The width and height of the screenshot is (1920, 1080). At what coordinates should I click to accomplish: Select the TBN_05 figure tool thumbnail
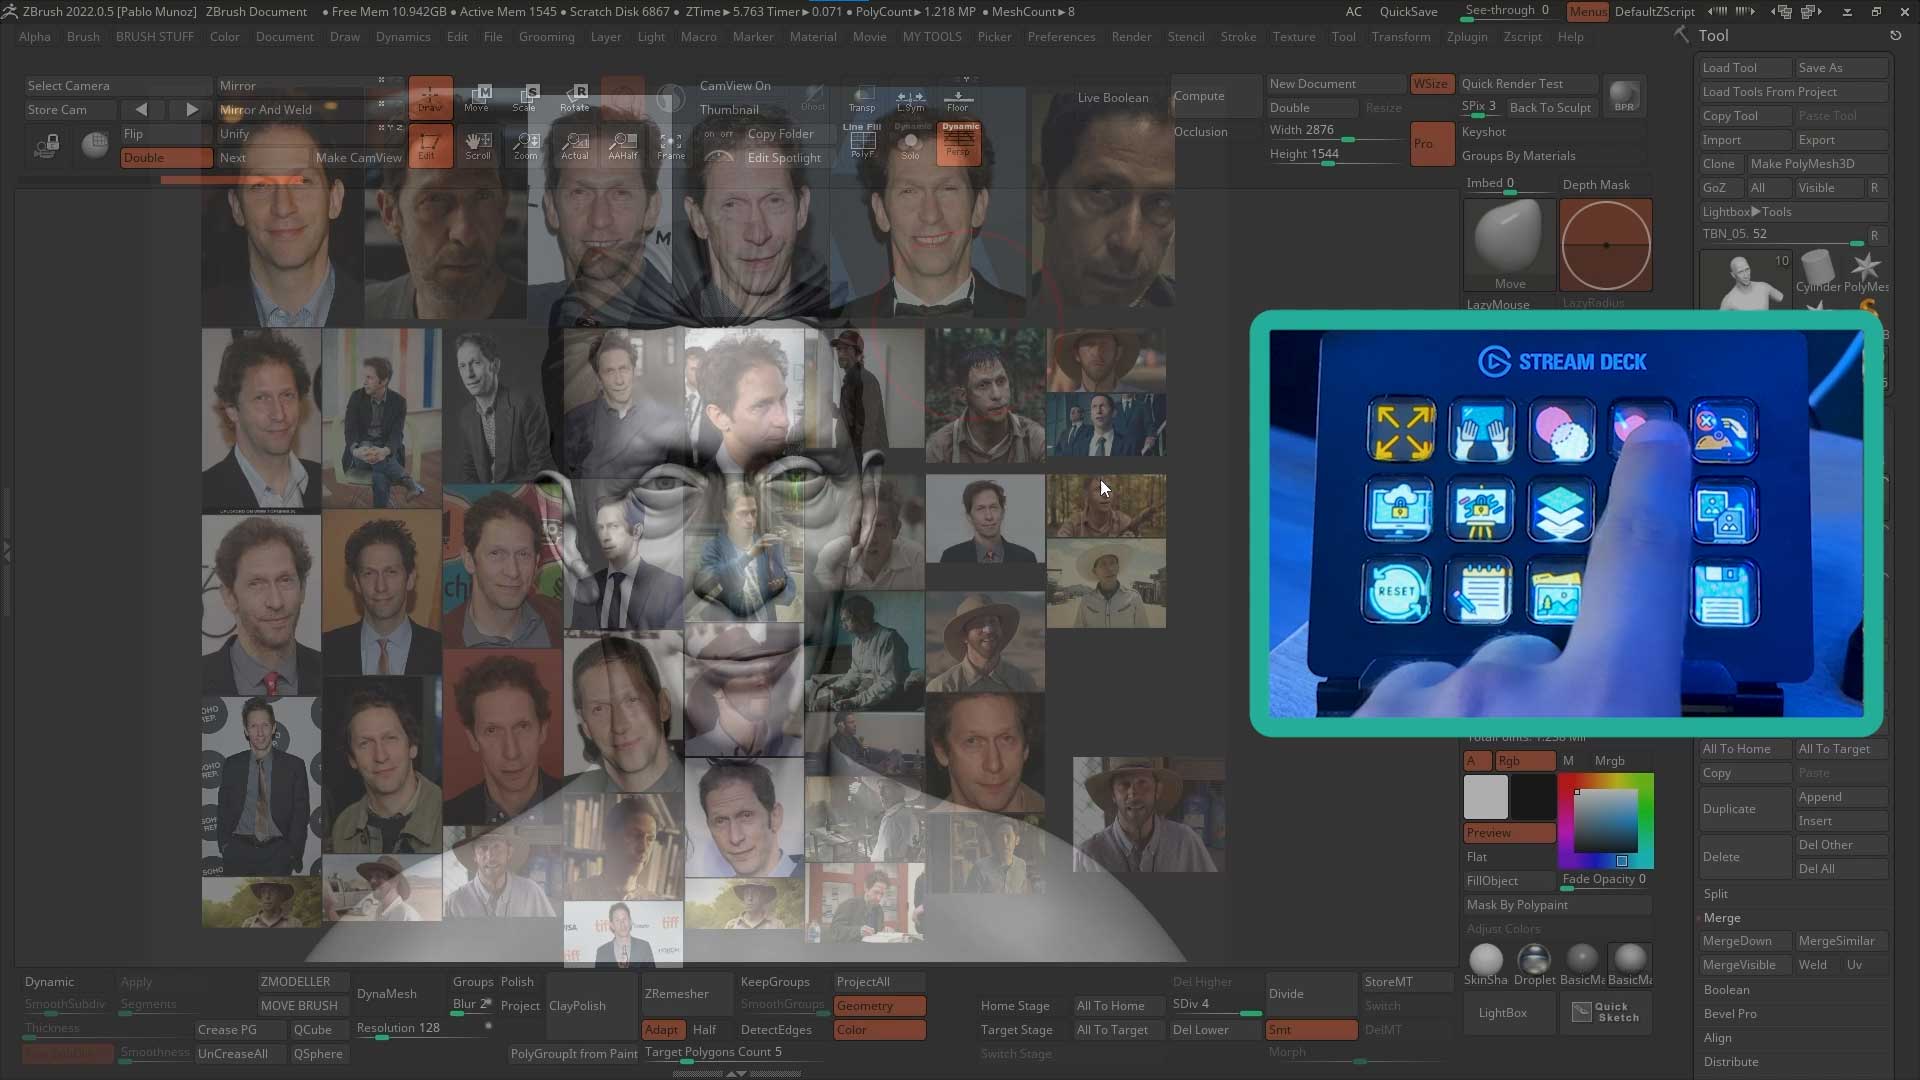[1746, 279]
